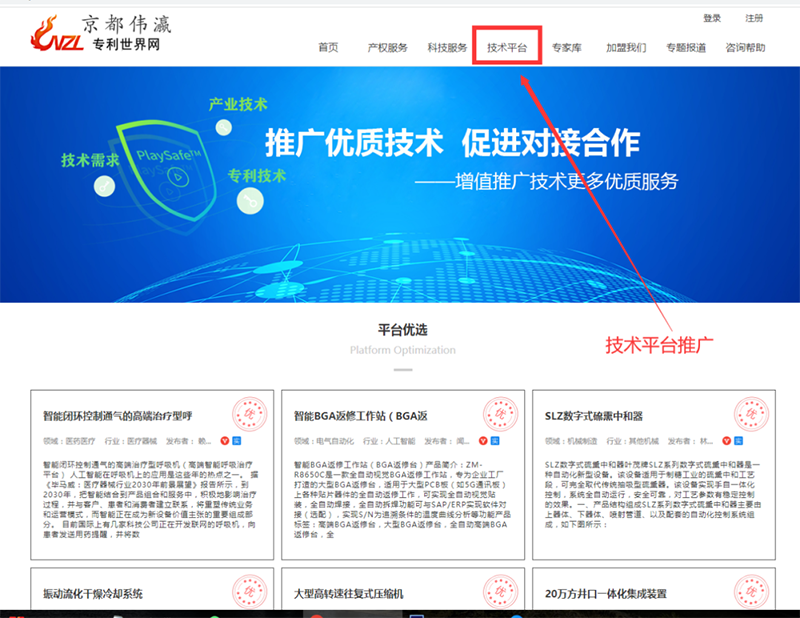Viewport: 800px width, 618px height.
Task: Open the 咨询帮助 help page
Action: [x=746, y=47]
